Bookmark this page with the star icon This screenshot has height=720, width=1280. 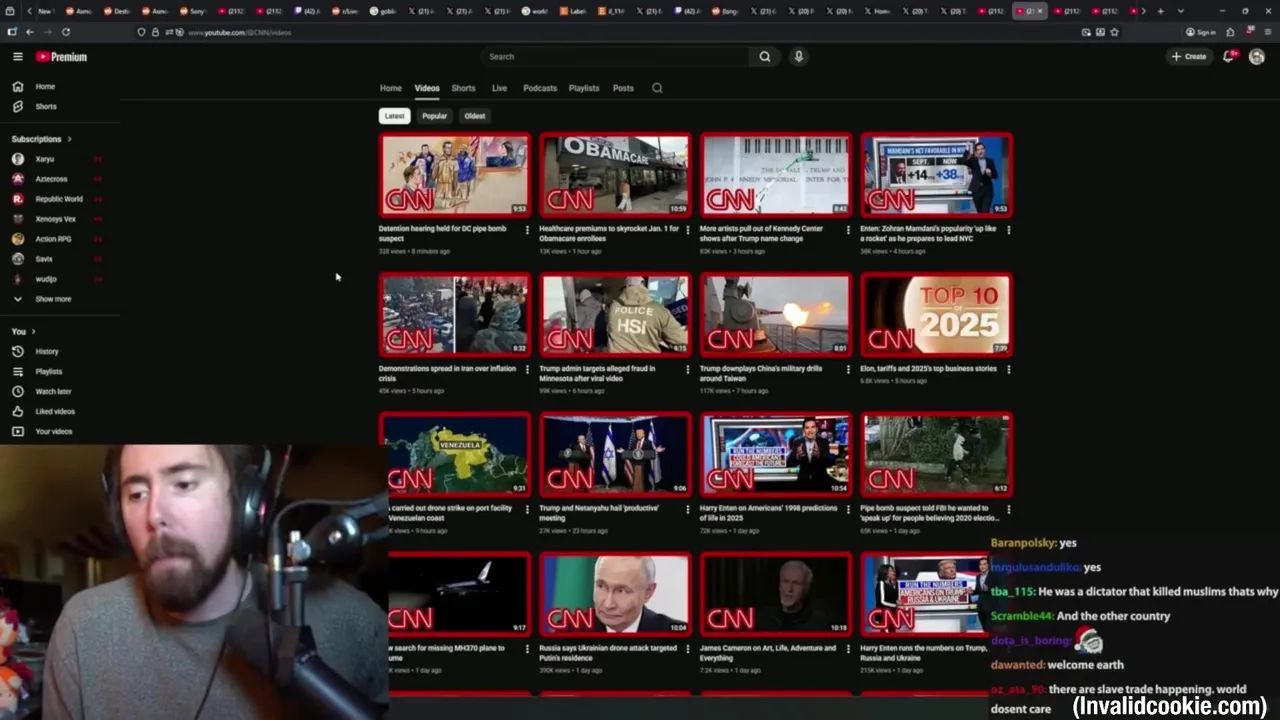tap(1114, 32)
